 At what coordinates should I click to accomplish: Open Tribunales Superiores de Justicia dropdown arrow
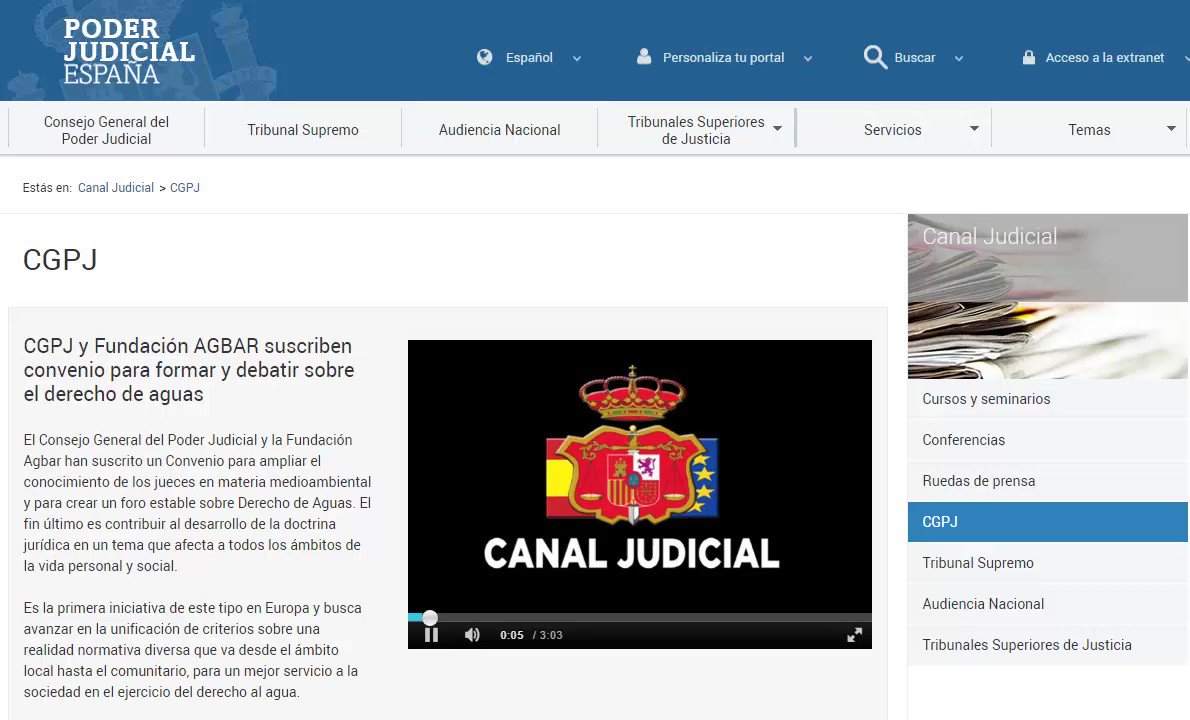point(777,129)
